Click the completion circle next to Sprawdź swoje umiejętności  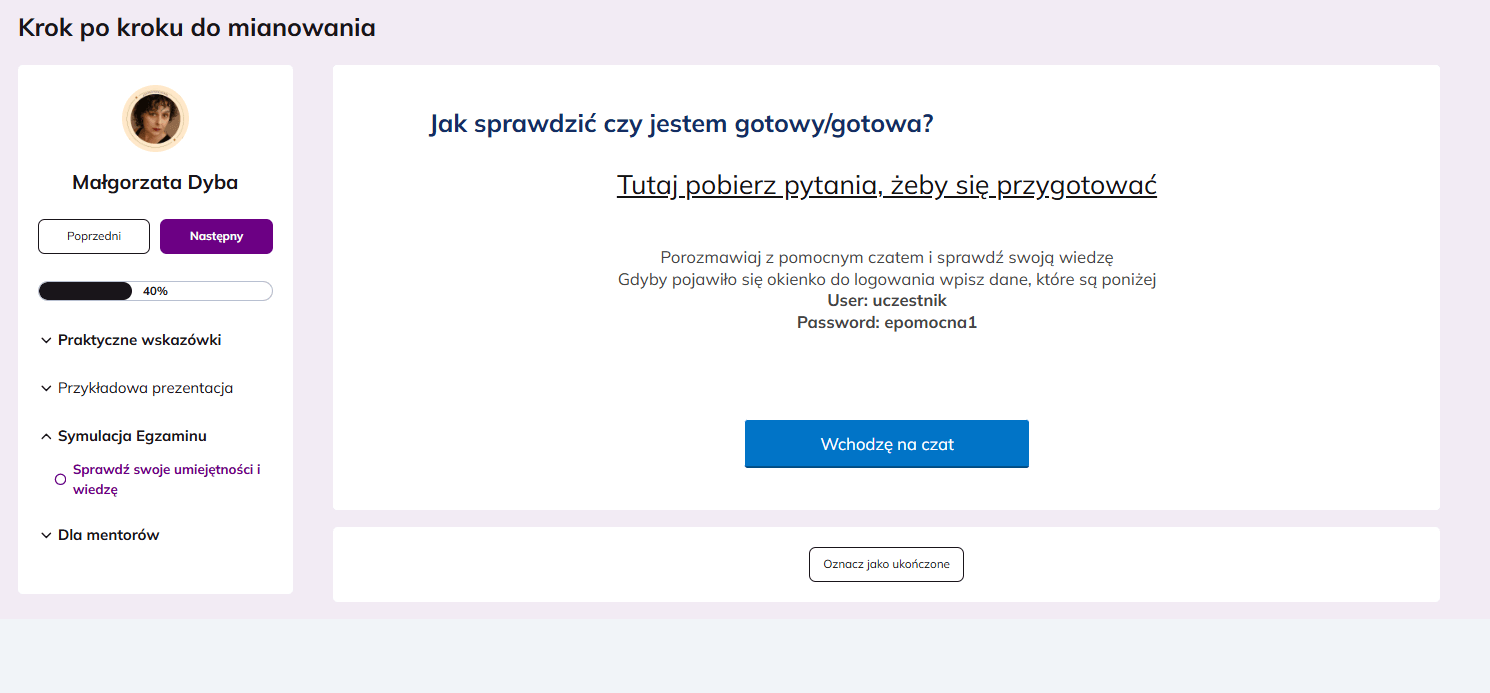click(x=60, y=480)
